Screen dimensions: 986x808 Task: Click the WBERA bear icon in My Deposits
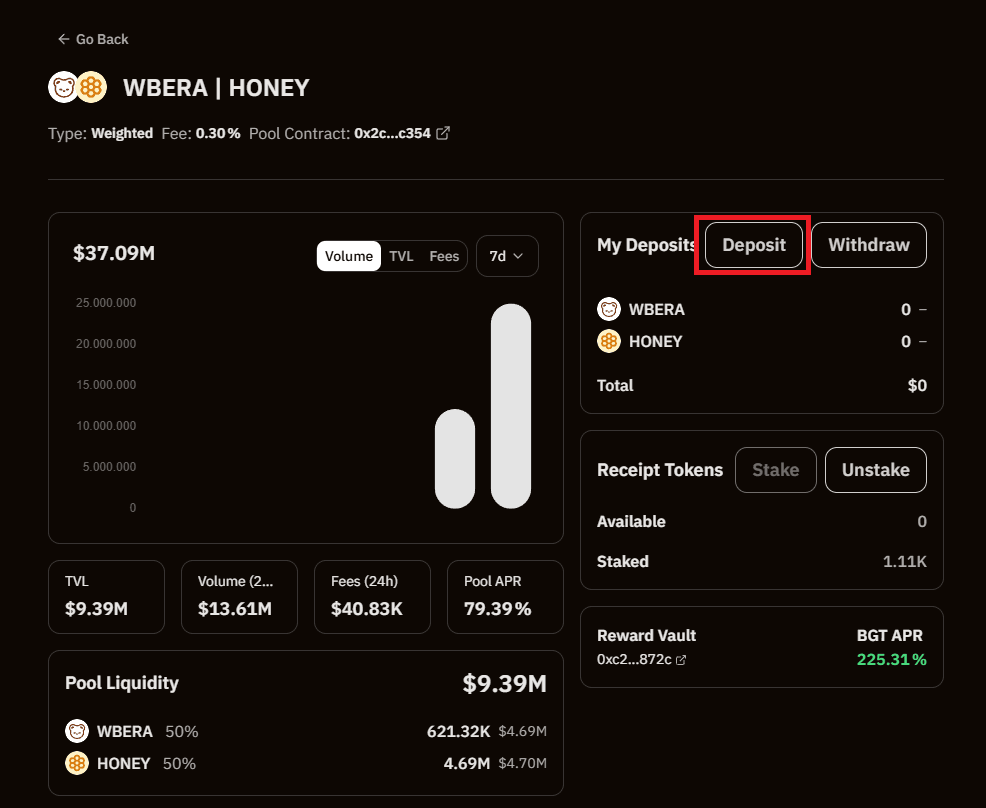[x=609, y=309]
